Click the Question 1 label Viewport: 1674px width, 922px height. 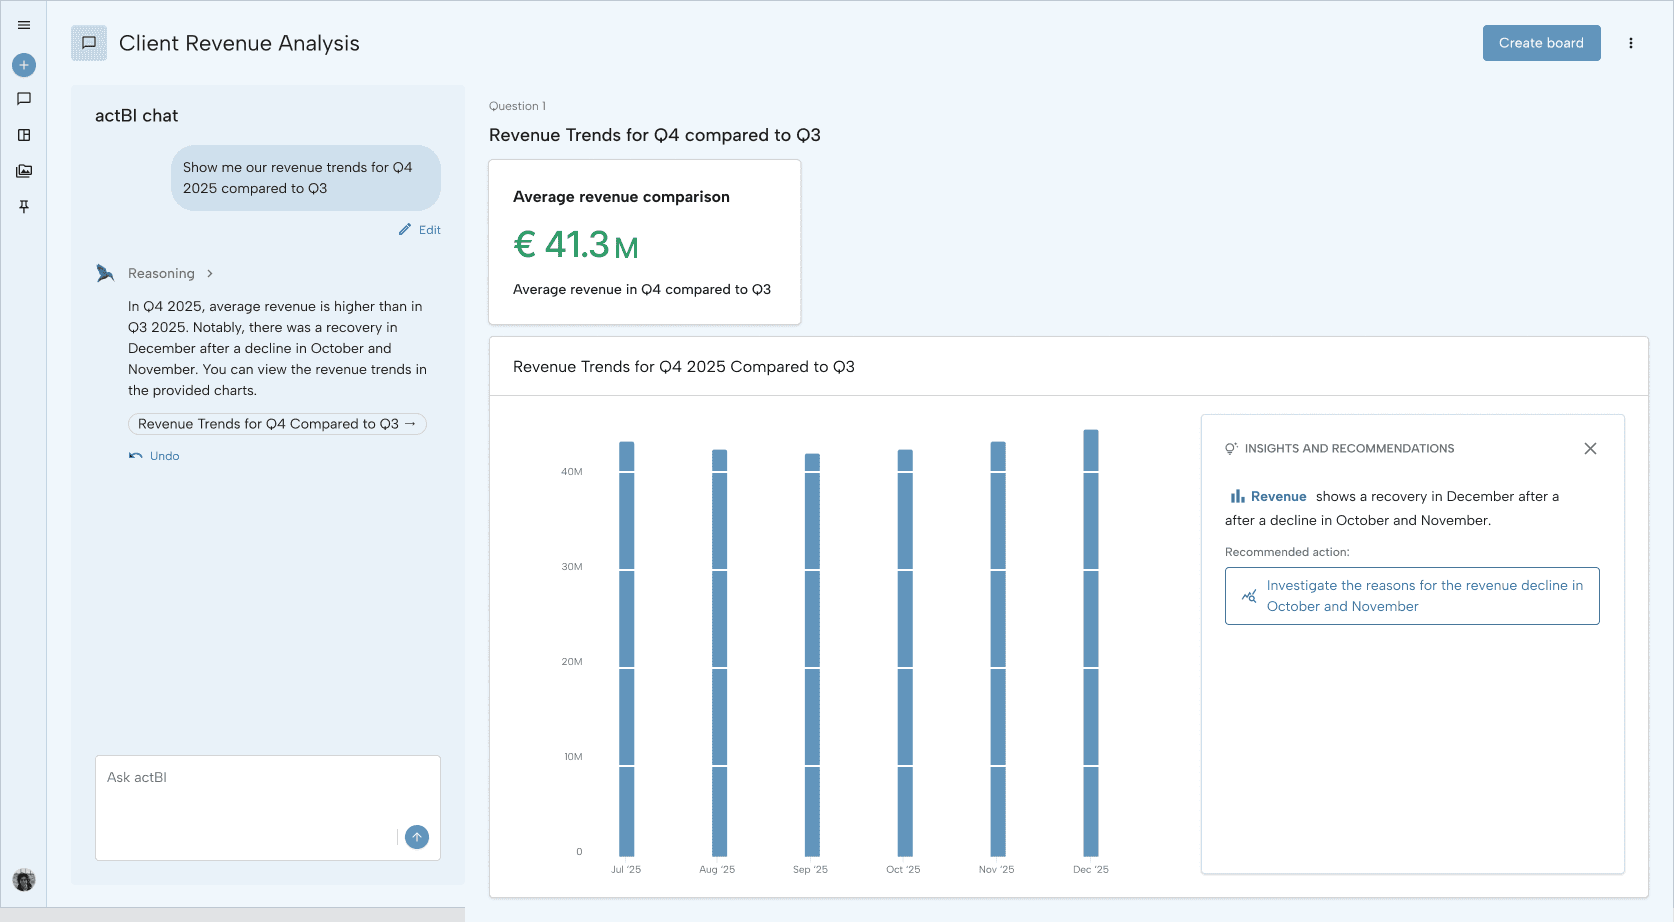click(517, 106)
